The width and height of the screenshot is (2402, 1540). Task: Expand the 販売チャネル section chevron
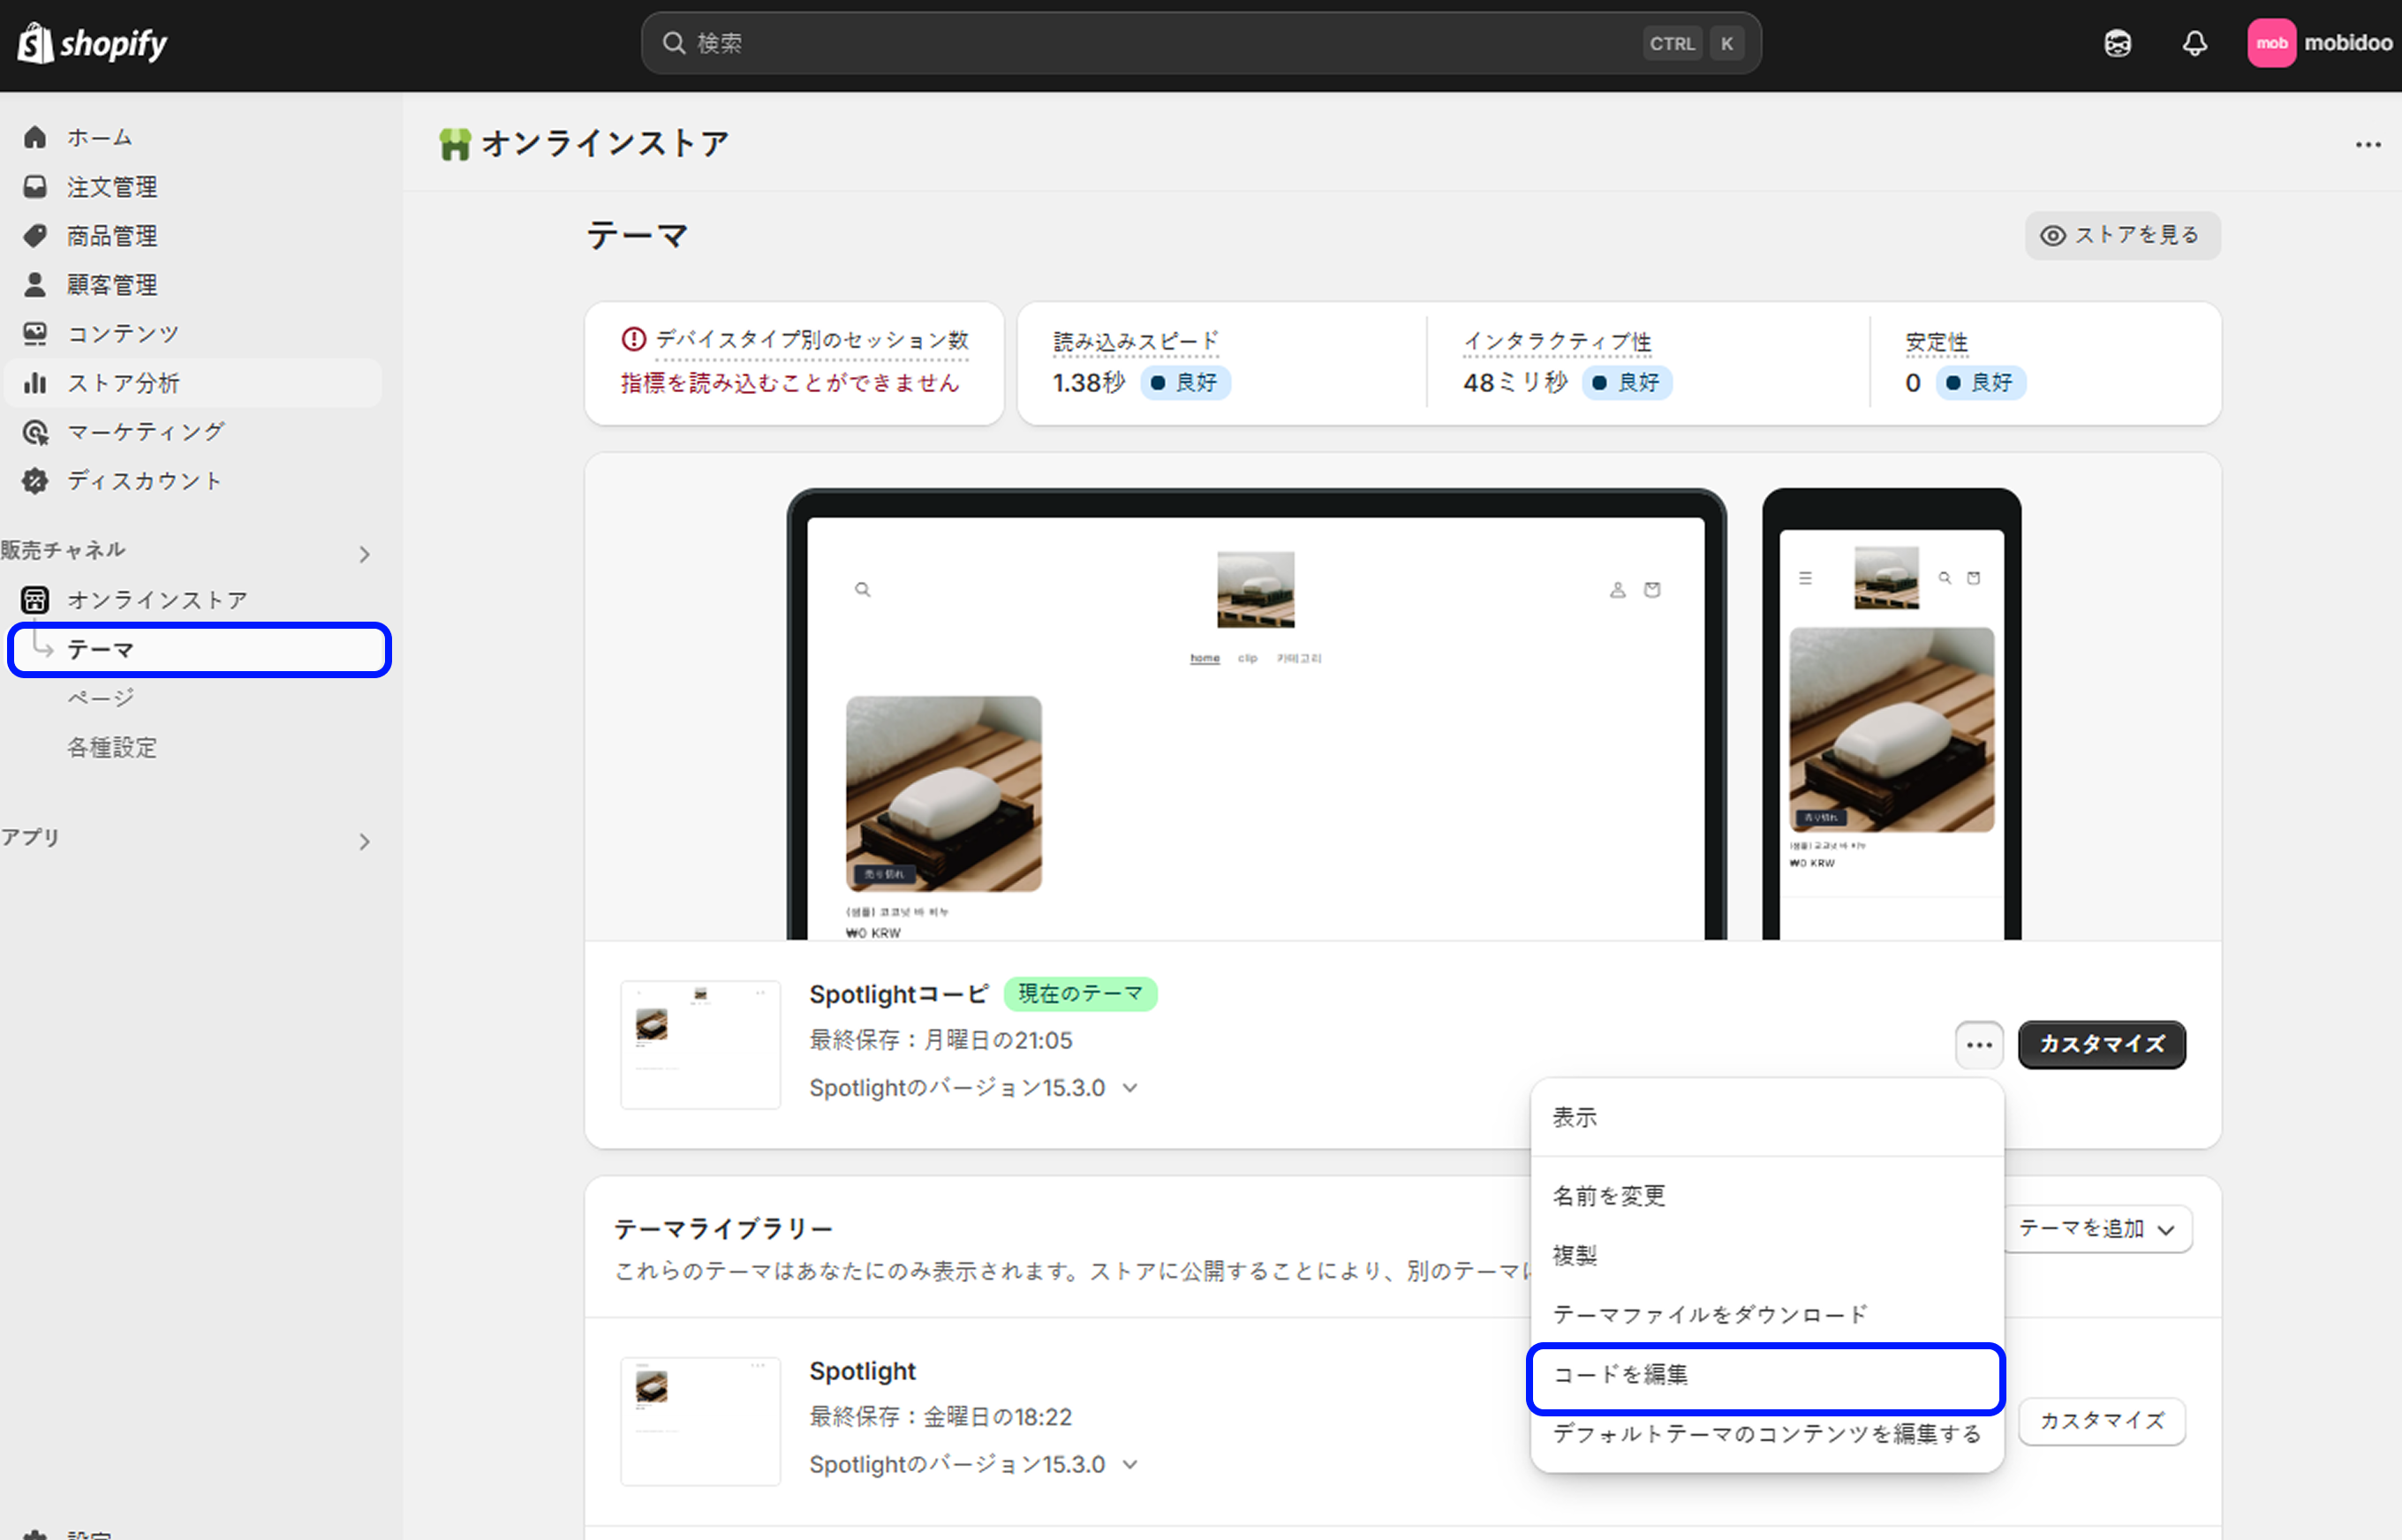(x=364, y=554)
